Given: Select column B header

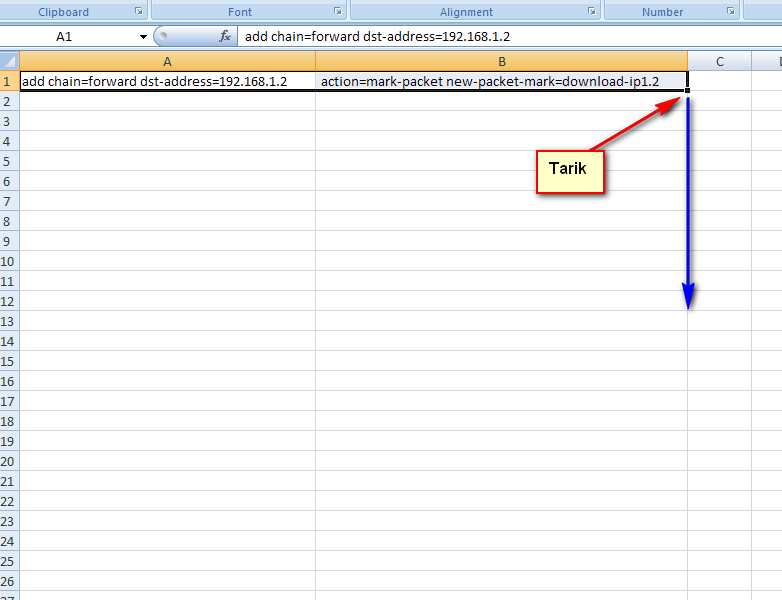Looking at the screenshot, I should point(502,62).
